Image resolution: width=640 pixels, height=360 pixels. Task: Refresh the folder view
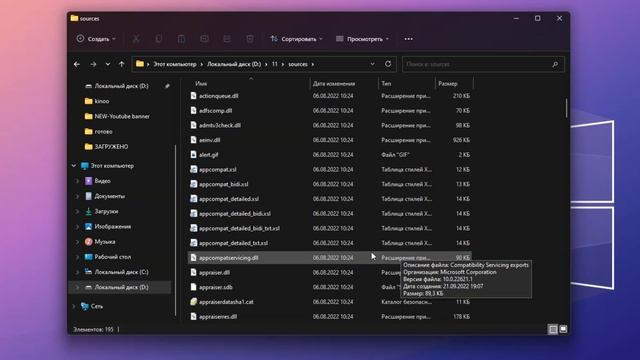388,64
